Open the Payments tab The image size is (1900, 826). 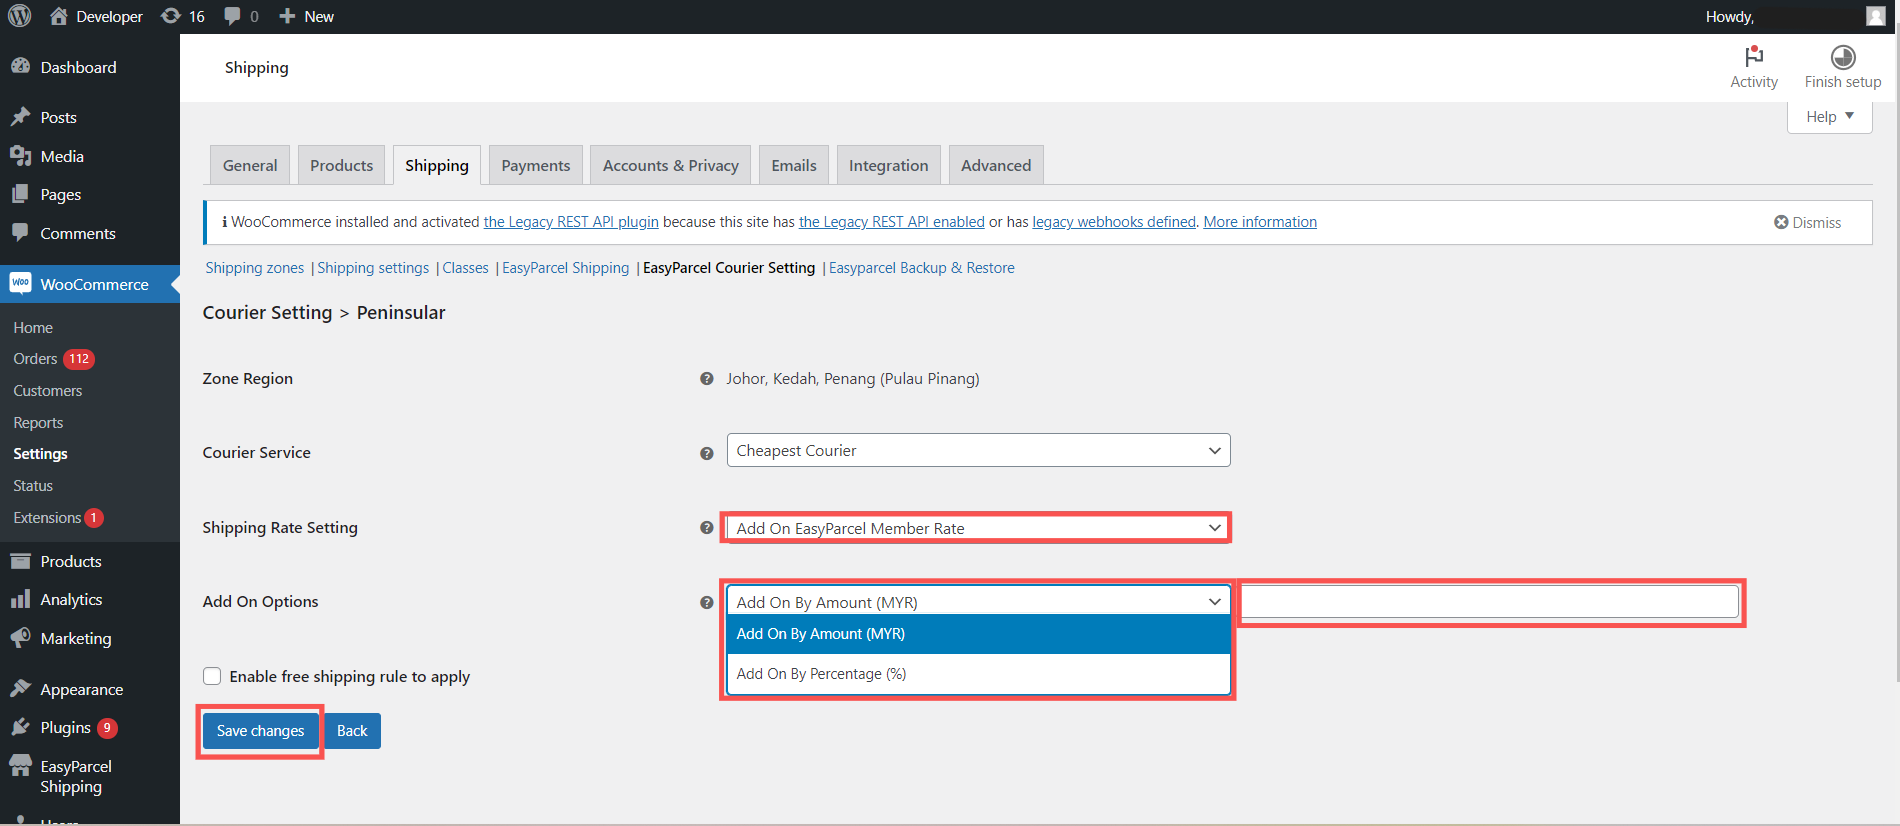536,165
